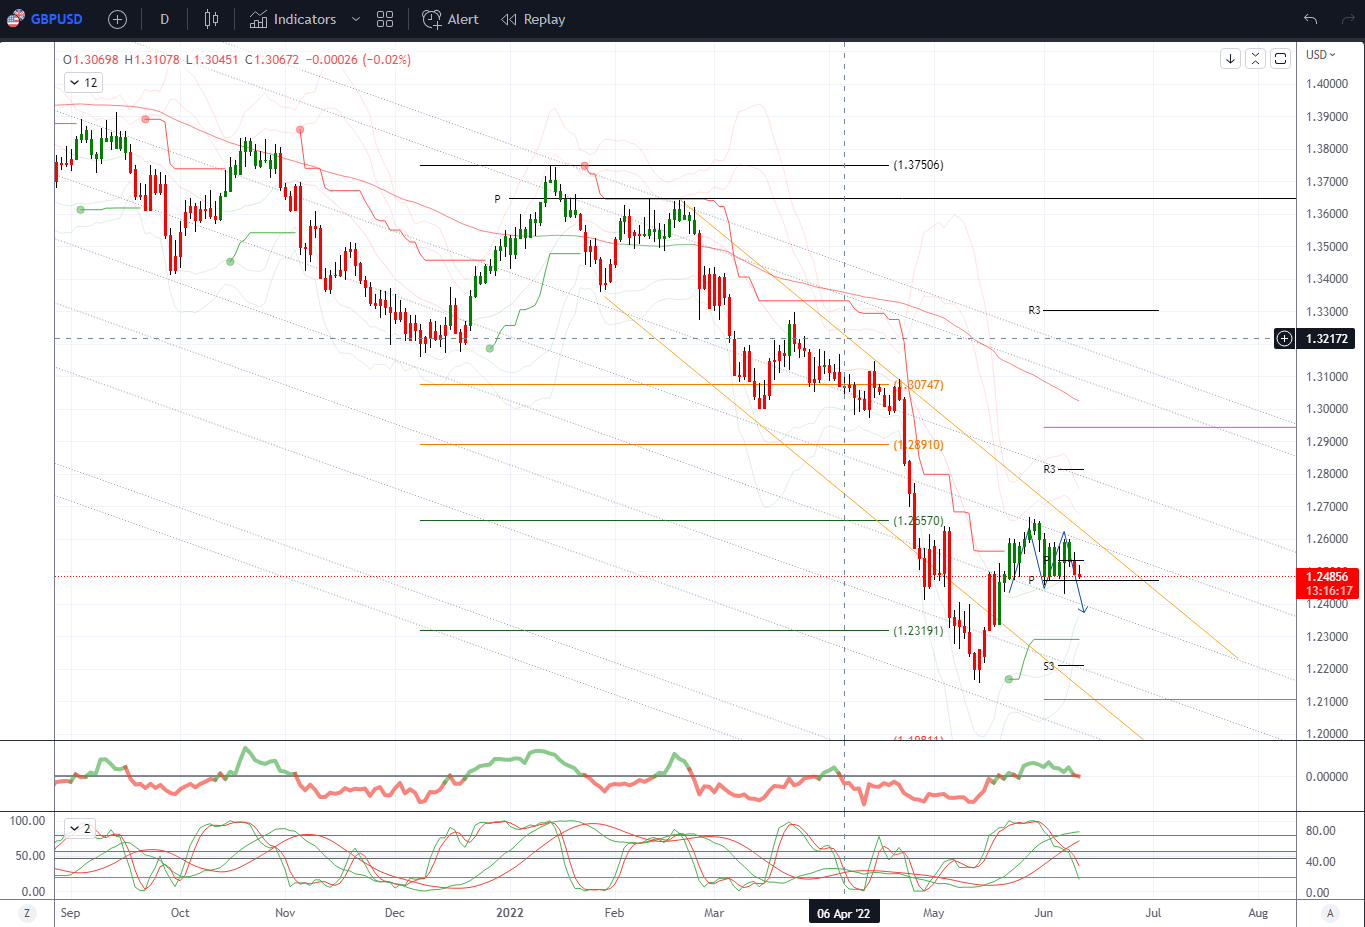The image size is (1365, 927).
Task: Open the Indicators dialog
Action: coord(293,19)
